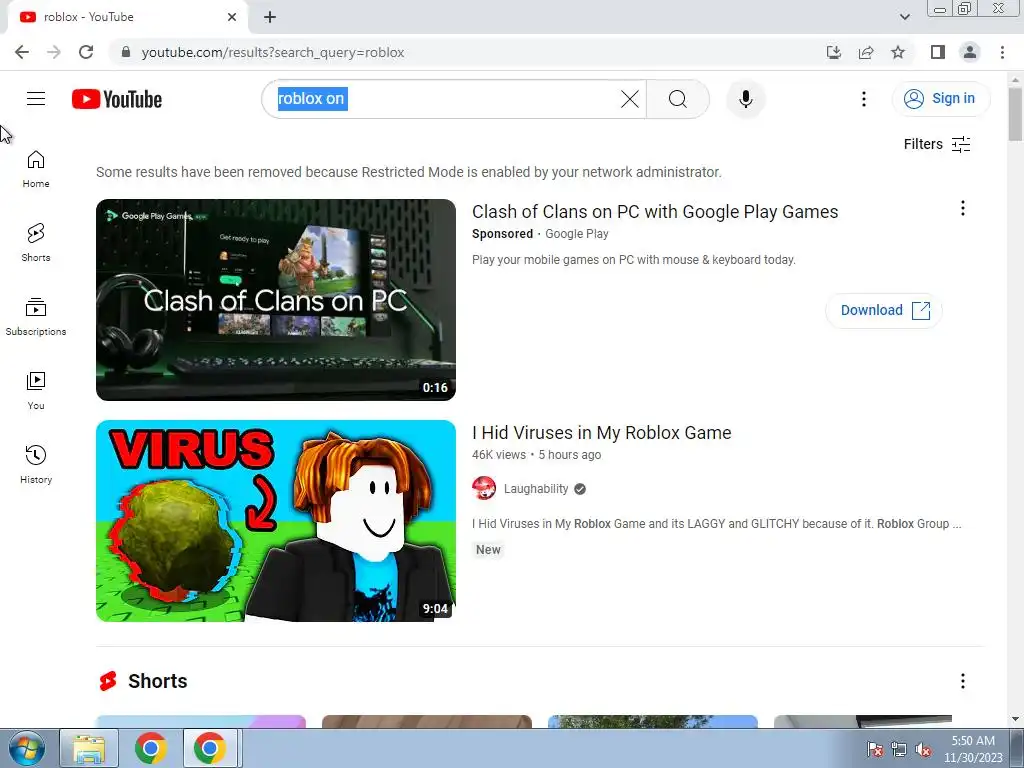Open the Chrome profile avatar
The width and height of the screenshot is (1024, 768).
(x=970, y=52)
